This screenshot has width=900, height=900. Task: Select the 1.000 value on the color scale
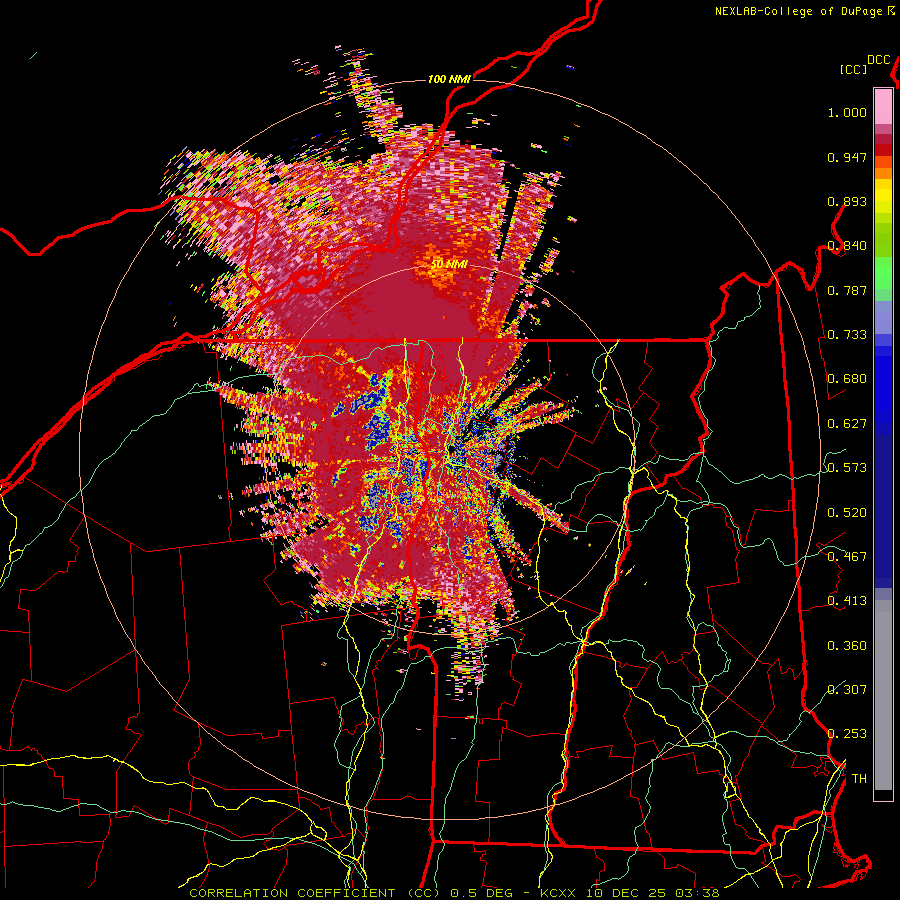[847, 112]
